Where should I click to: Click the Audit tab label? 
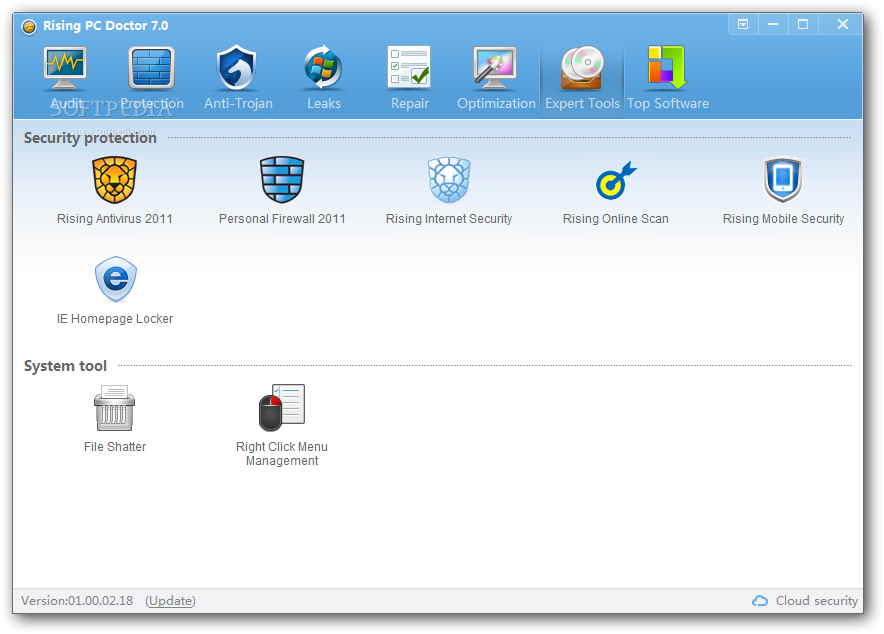click(67, 104)
